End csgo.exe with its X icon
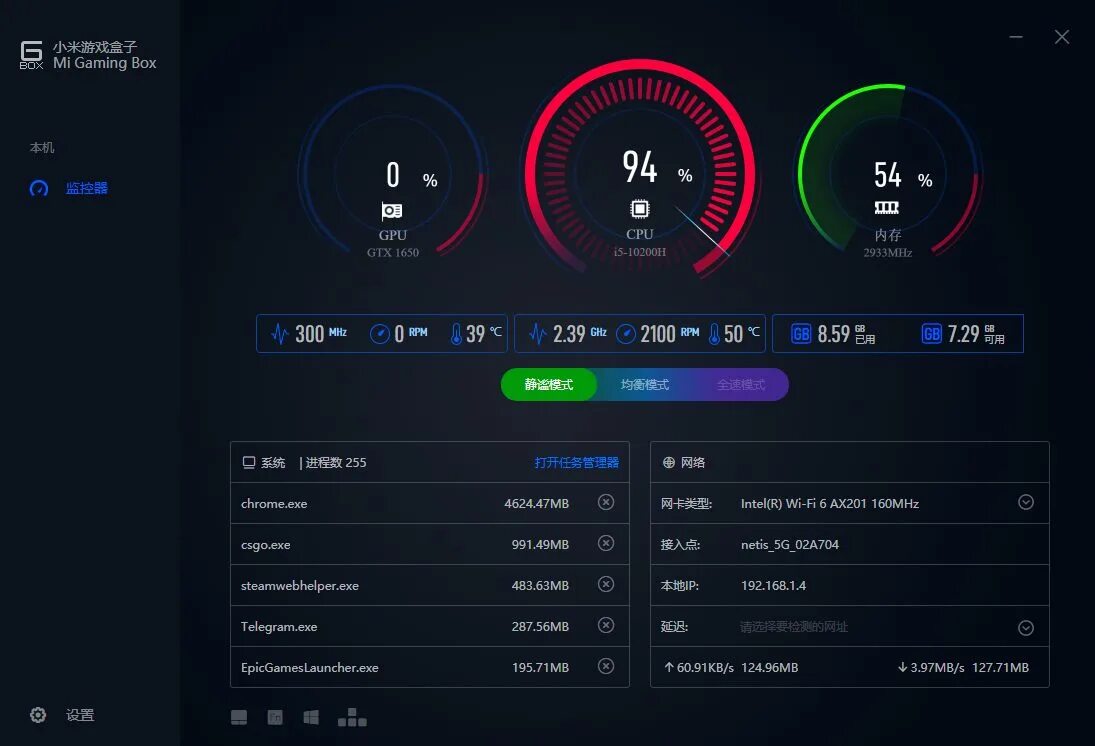Viewport: 1095px width, 746px height. [606, 543]
